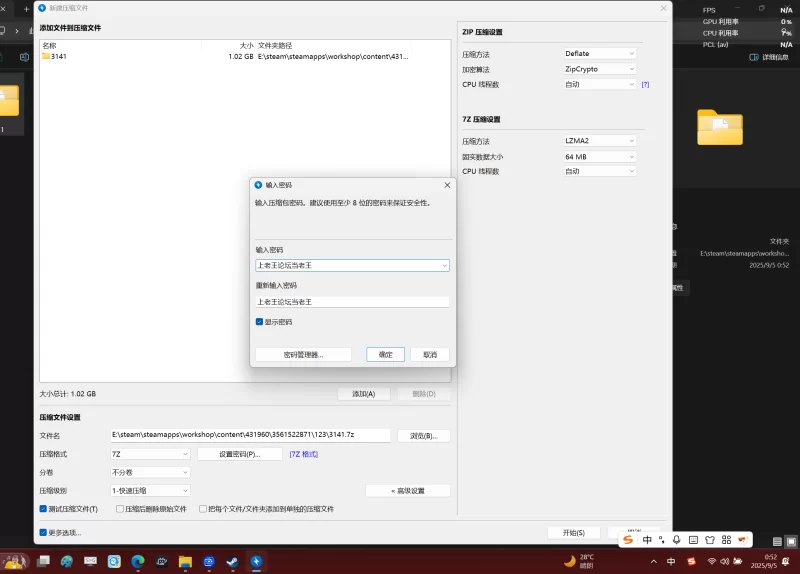Click the 浏览(B)... button
Image resolution: width=800 pixels, height=574 pixels.
pyautogui.click(x=423, y=436)
